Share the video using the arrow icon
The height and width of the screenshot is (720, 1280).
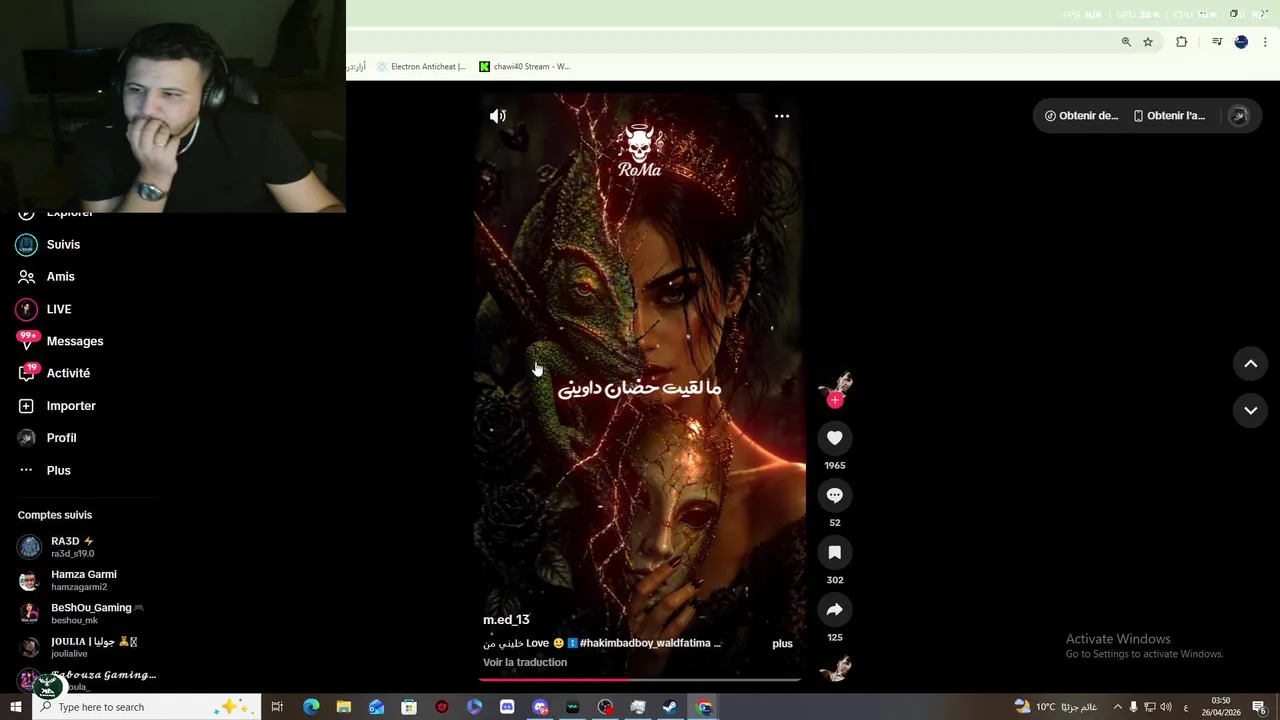point(835,610)
